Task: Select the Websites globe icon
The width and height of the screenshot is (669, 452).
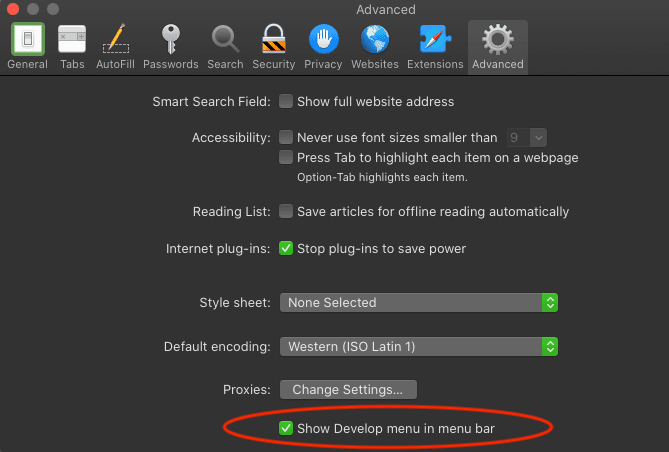Action: pyautogui.click(x=375, y=46)
